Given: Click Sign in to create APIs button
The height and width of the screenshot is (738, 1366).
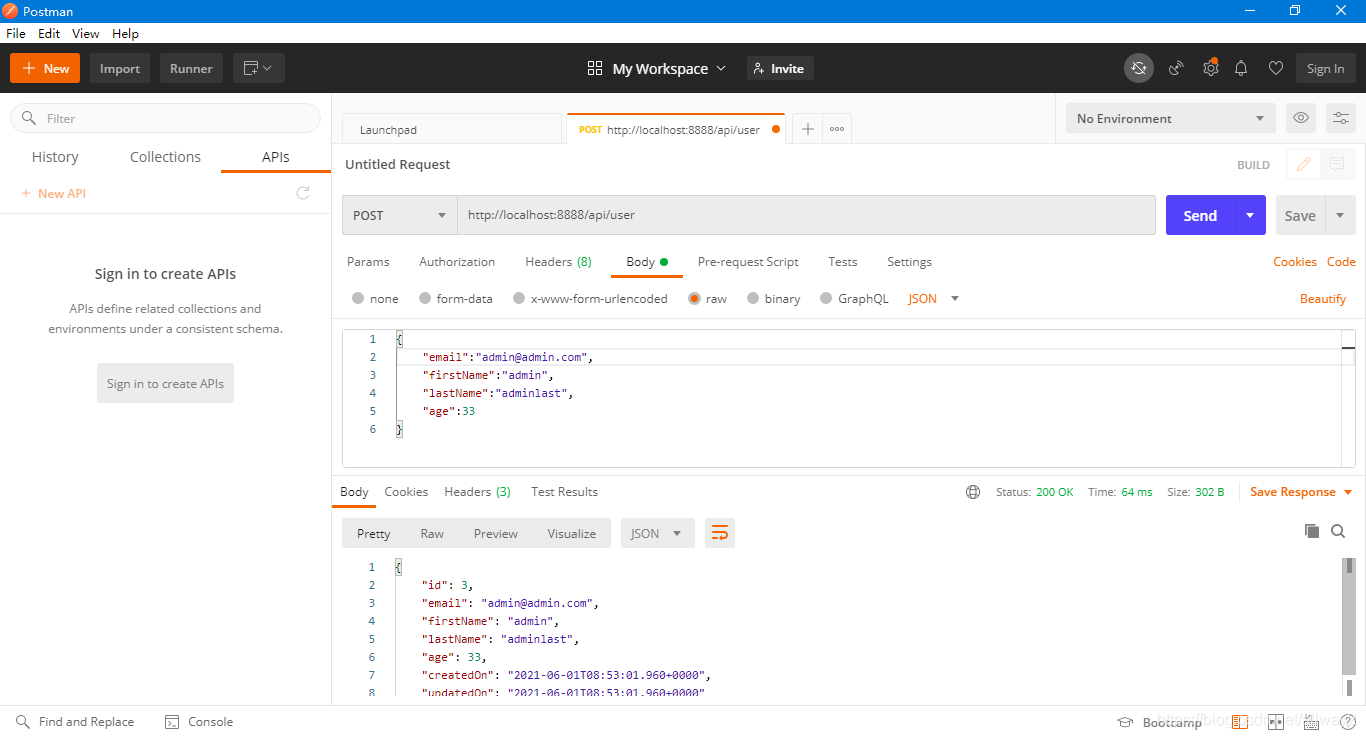Looking at the screenshot, I should point(165,383).
